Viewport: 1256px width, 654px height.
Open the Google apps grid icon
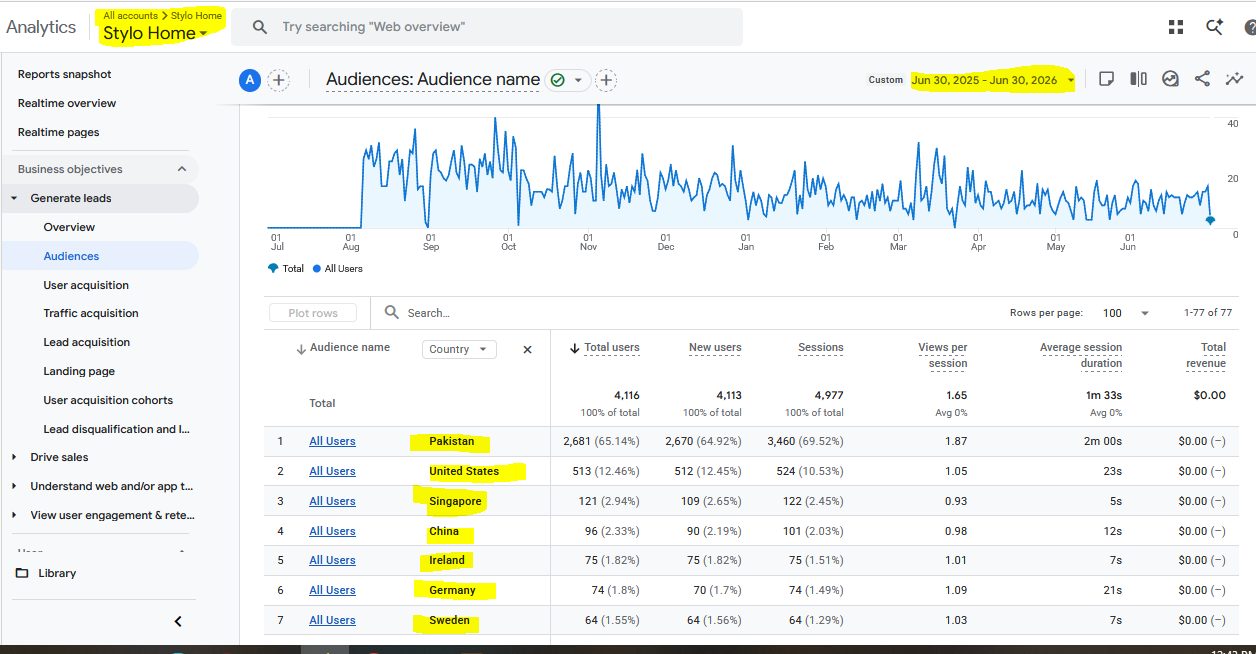point(1176,27)
